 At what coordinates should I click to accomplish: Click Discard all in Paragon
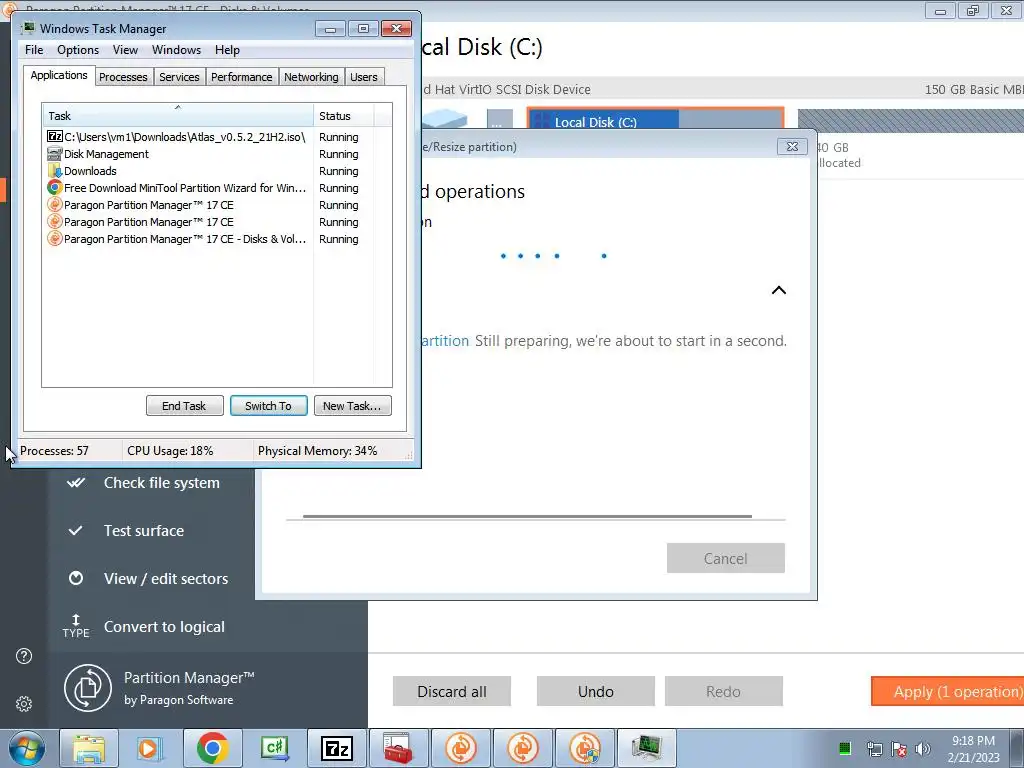452,691
